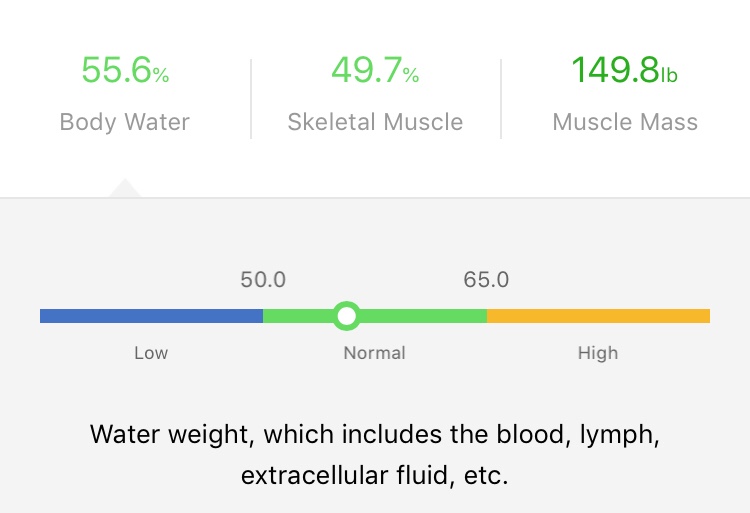Click the yellow High range segment
750x513 pixels.
tap(598, 316)
